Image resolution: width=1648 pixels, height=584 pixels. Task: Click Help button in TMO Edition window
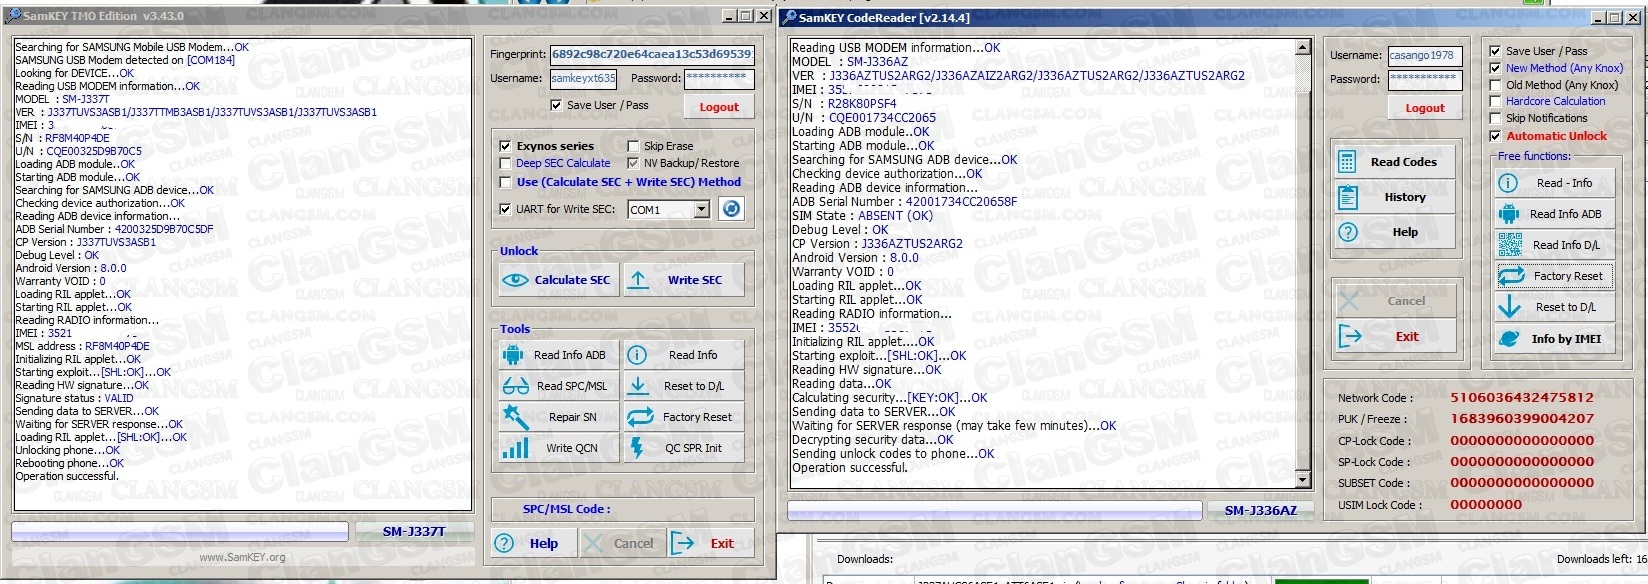533,543
